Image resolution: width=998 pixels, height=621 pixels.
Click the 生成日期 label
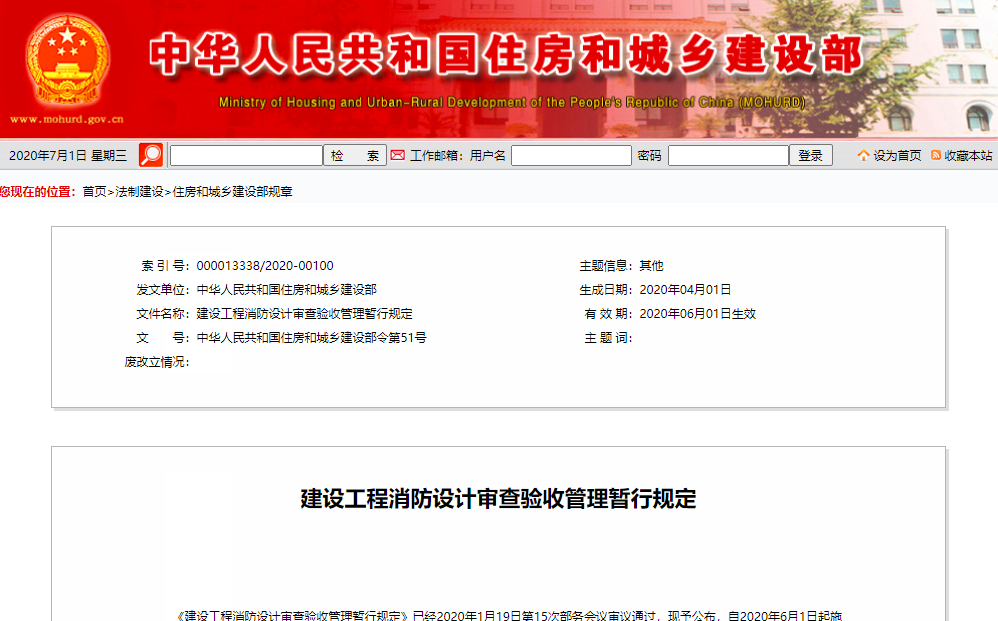point(606,290)
